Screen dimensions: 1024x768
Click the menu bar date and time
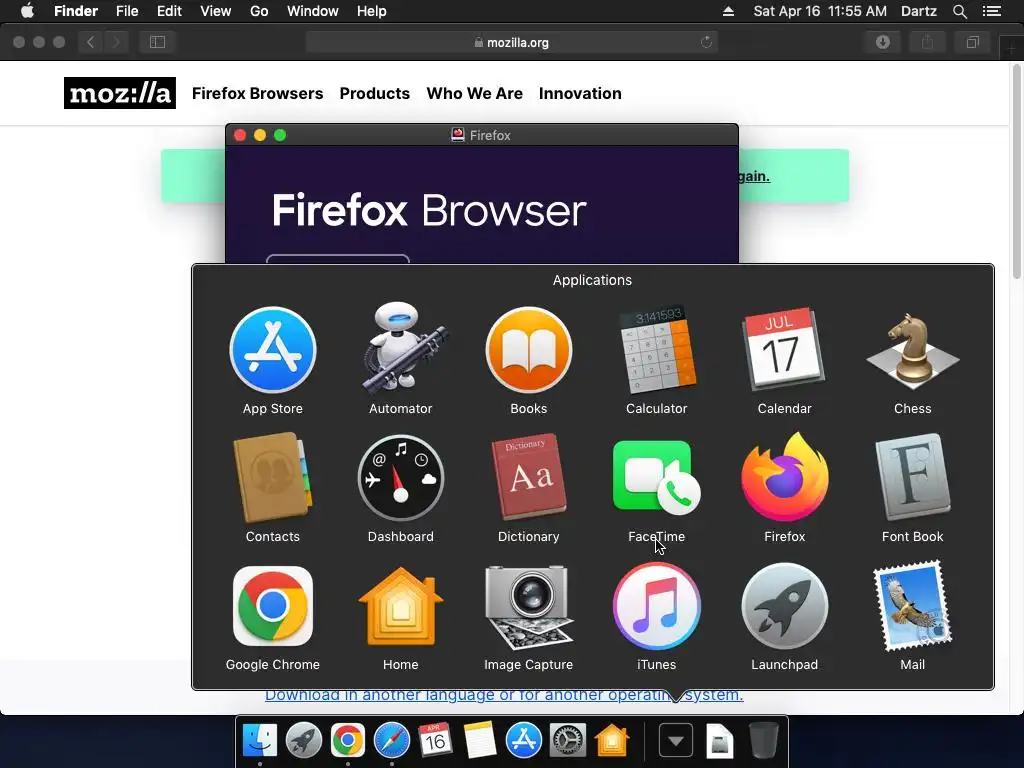(820, 11)
